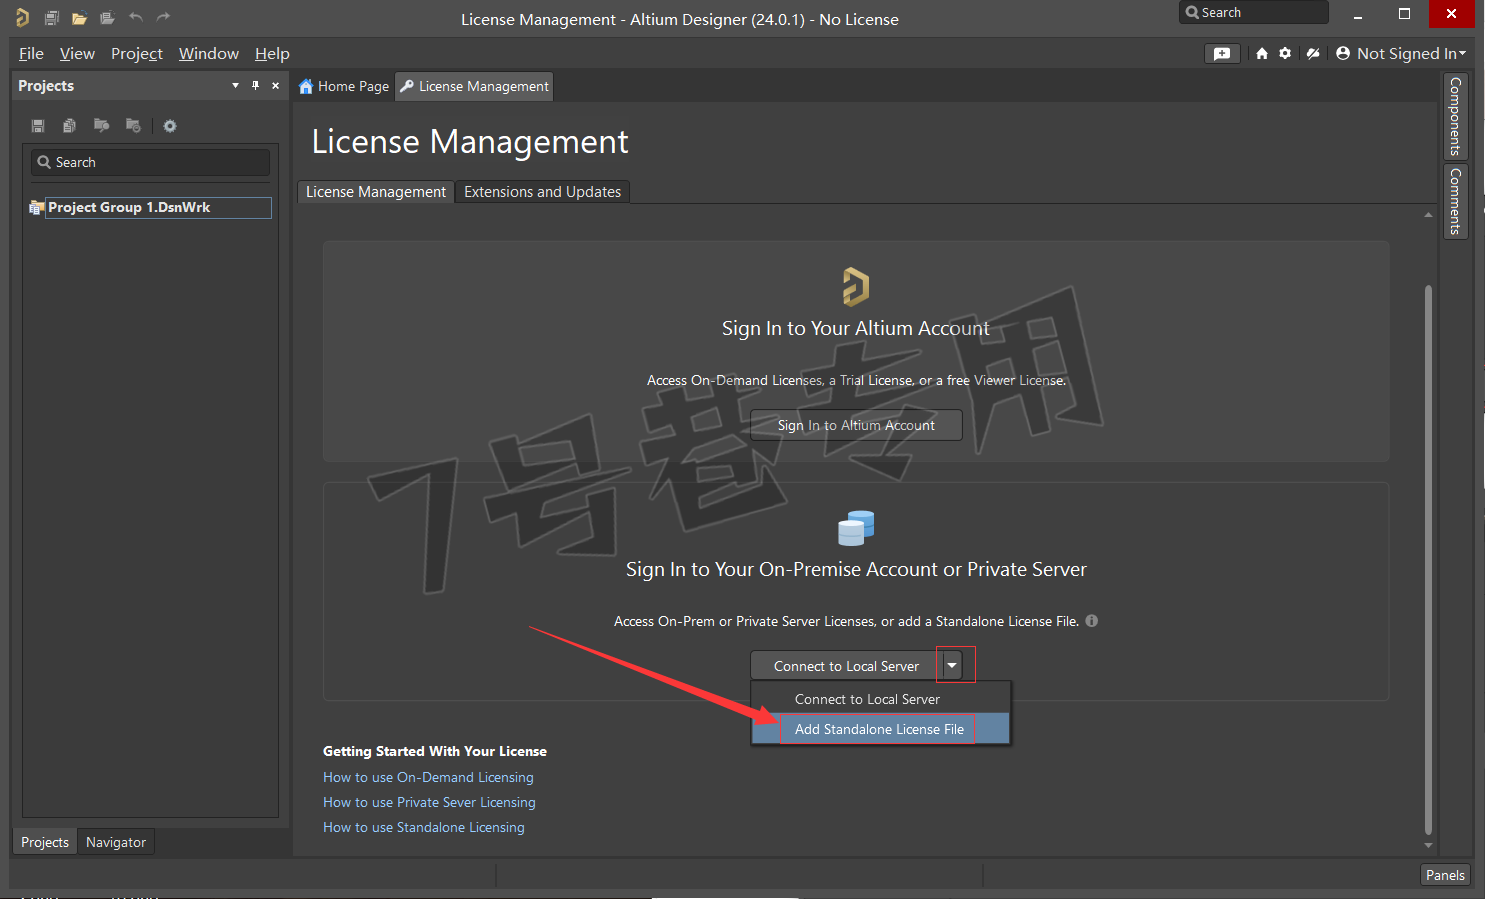The image size is (1485, 899).
Task: Click the copy documents icon in Projects panel
Action: 69,126
